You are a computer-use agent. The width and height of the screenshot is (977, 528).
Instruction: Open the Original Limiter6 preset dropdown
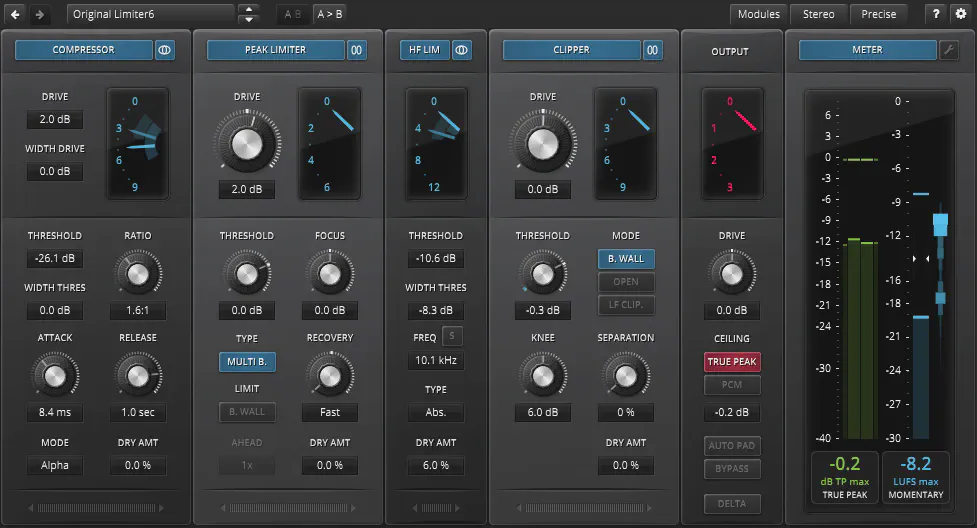pos(150,14)
